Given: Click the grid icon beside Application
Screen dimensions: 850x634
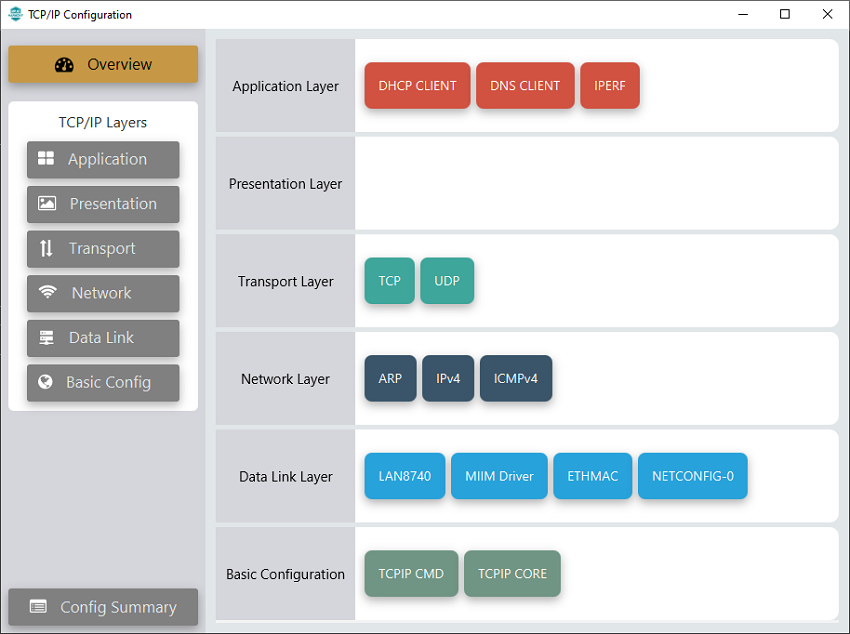Looking at the screenshot, I should point(46,159).
